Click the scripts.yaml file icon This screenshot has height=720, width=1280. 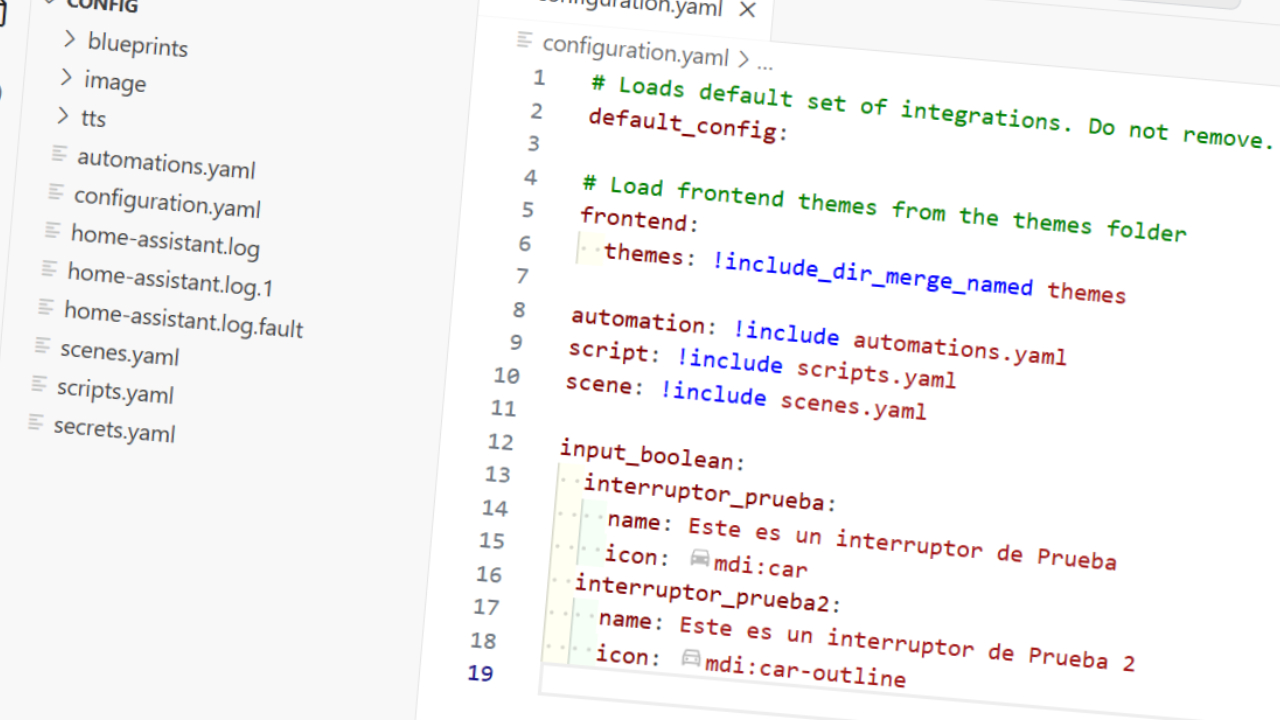pyautogui.click(x=39, y=384)
